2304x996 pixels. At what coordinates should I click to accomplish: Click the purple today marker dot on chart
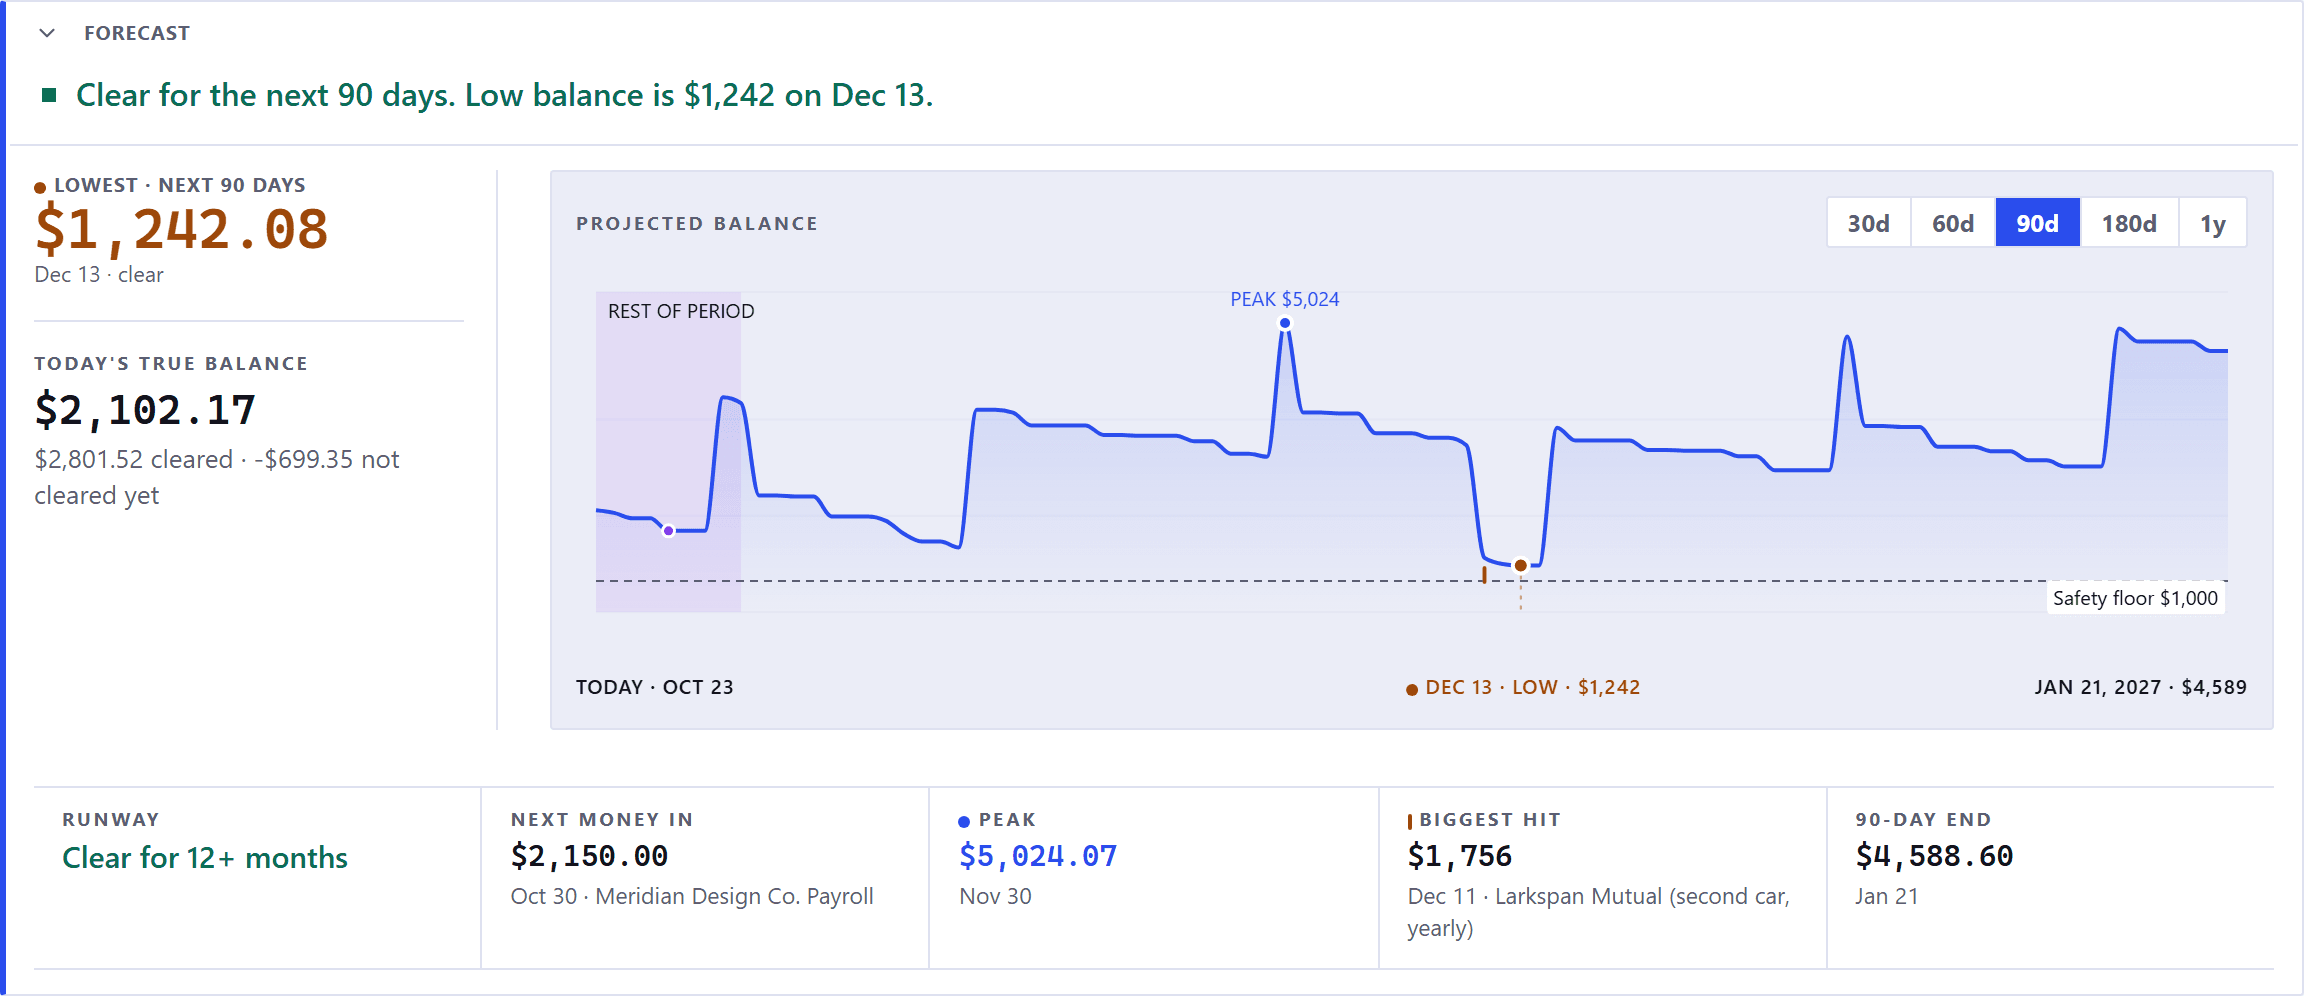pyautogui.click(x=669, y=531)
